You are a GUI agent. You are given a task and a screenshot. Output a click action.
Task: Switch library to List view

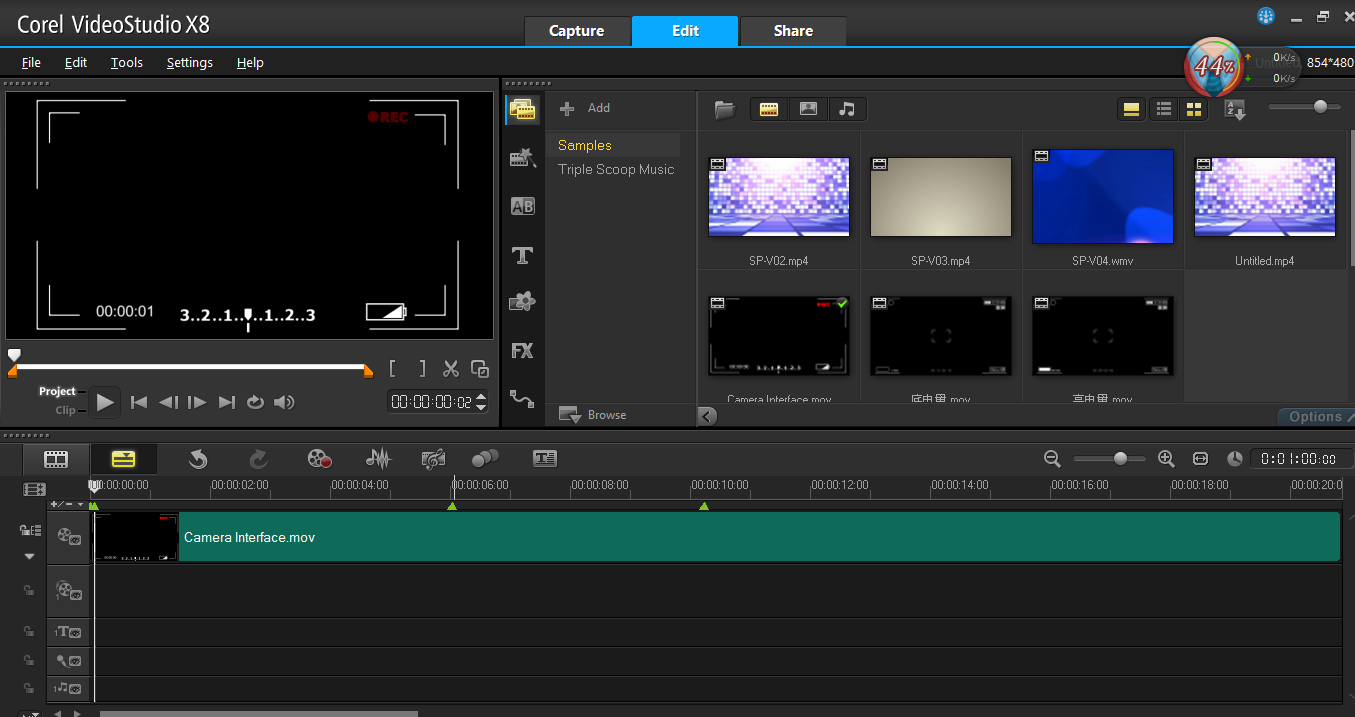1164,109
